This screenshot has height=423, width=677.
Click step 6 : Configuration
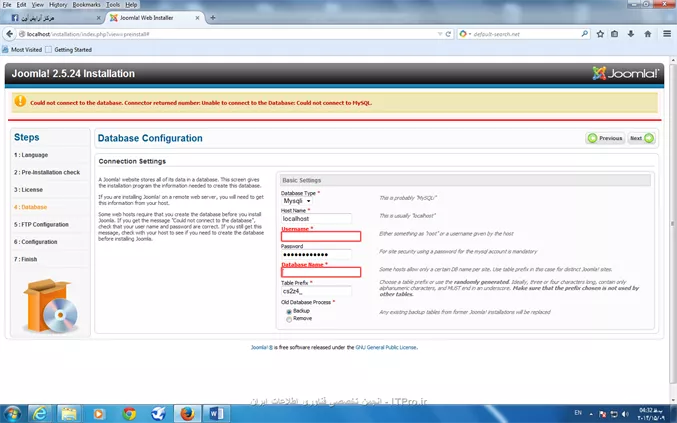pos(35,242)
